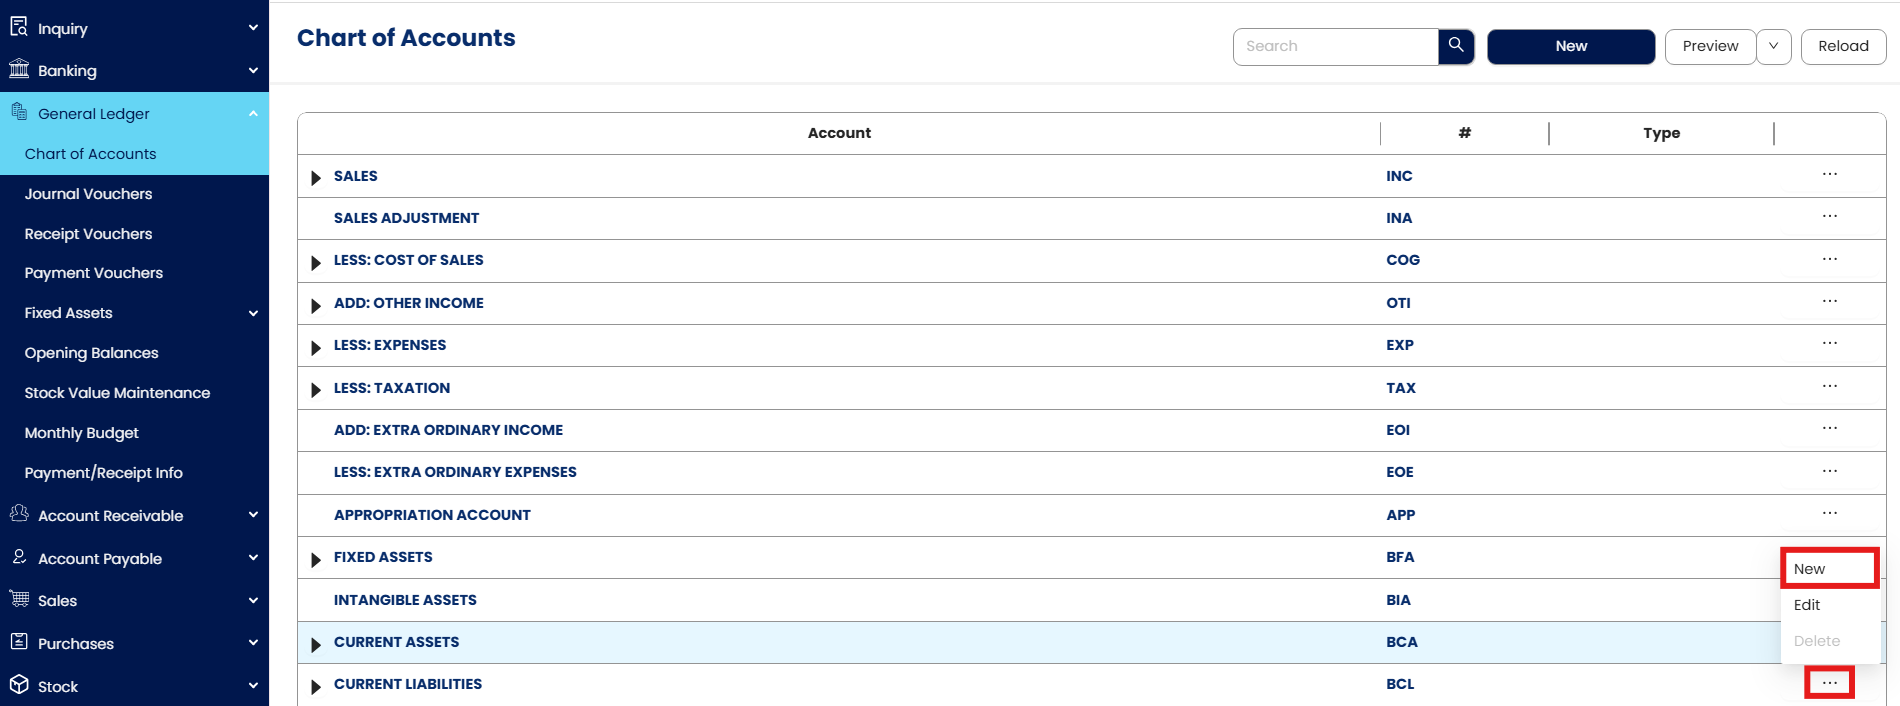Click the search magnifier icon button
Screen dimensions: 1900x706
(1456, 46)
